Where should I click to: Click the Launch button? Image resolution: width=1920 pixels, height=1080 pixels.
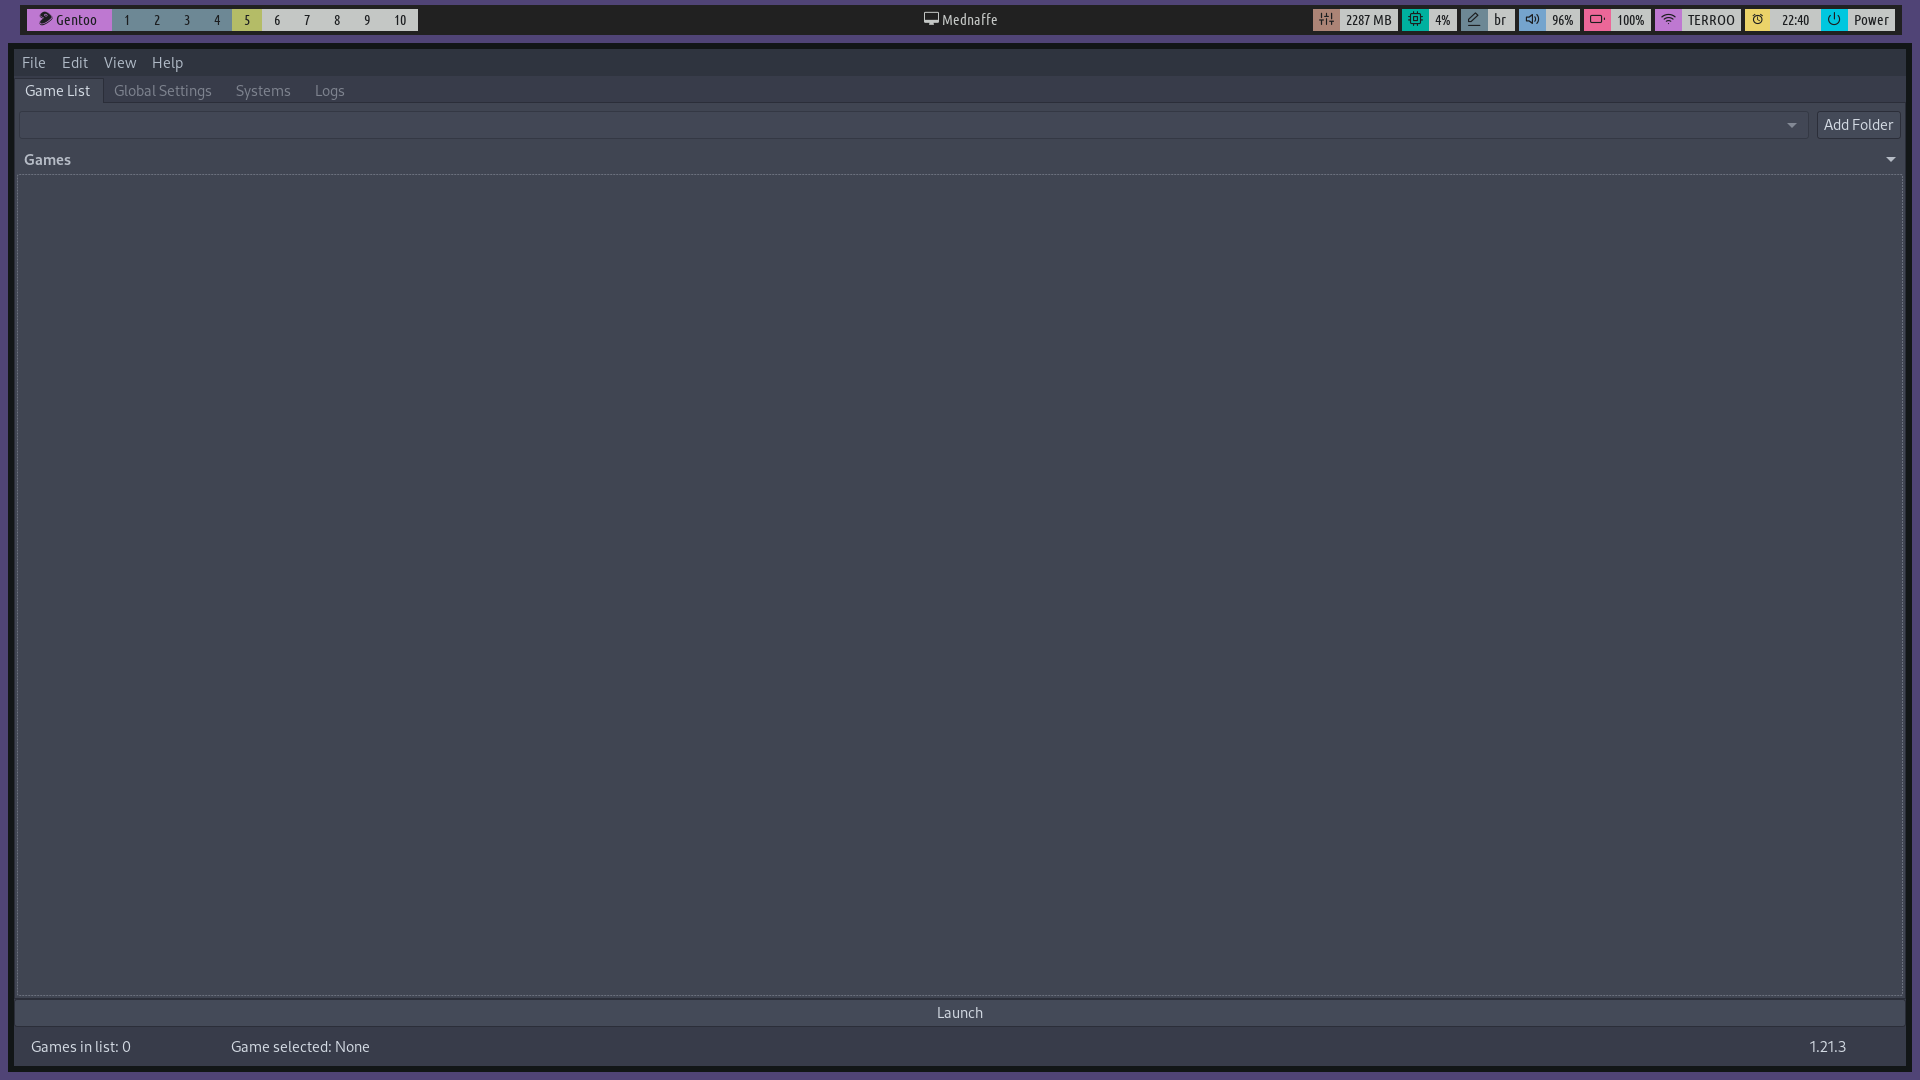(x=960, y=1013)
